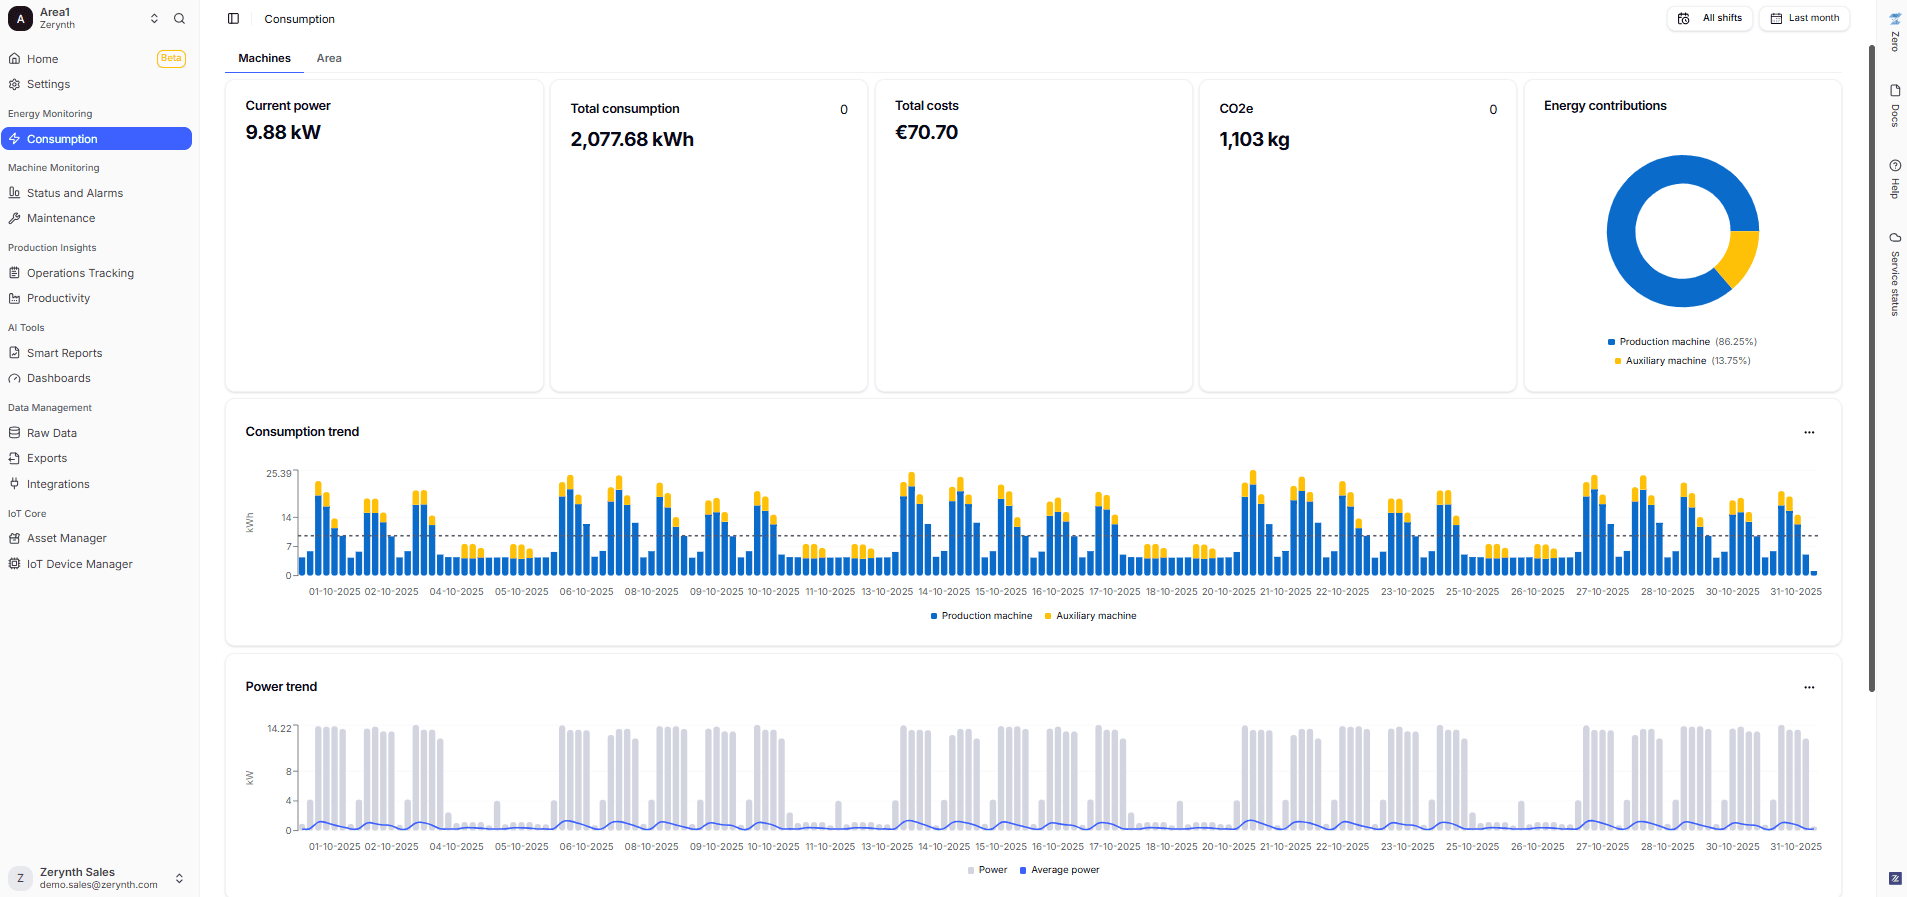
Task: Open Status and Alarms in sidebar
Action: click(x=75, y=193)
